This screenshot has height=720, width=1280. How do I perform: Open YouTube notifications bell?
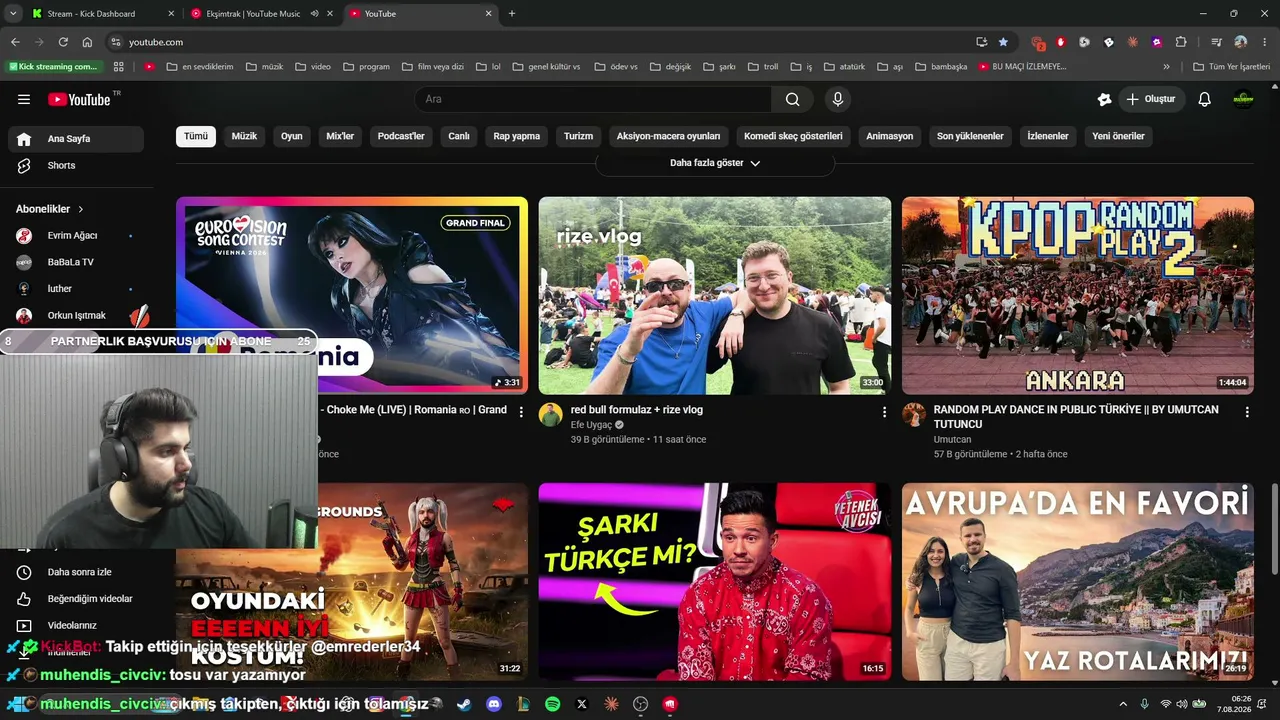[1205, 99]
